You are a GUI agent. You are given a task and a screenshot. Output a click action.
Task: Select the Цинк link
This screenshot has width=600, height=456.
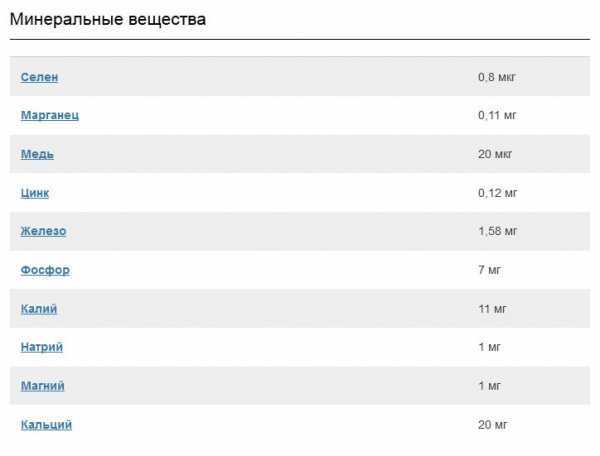(35, 193)
